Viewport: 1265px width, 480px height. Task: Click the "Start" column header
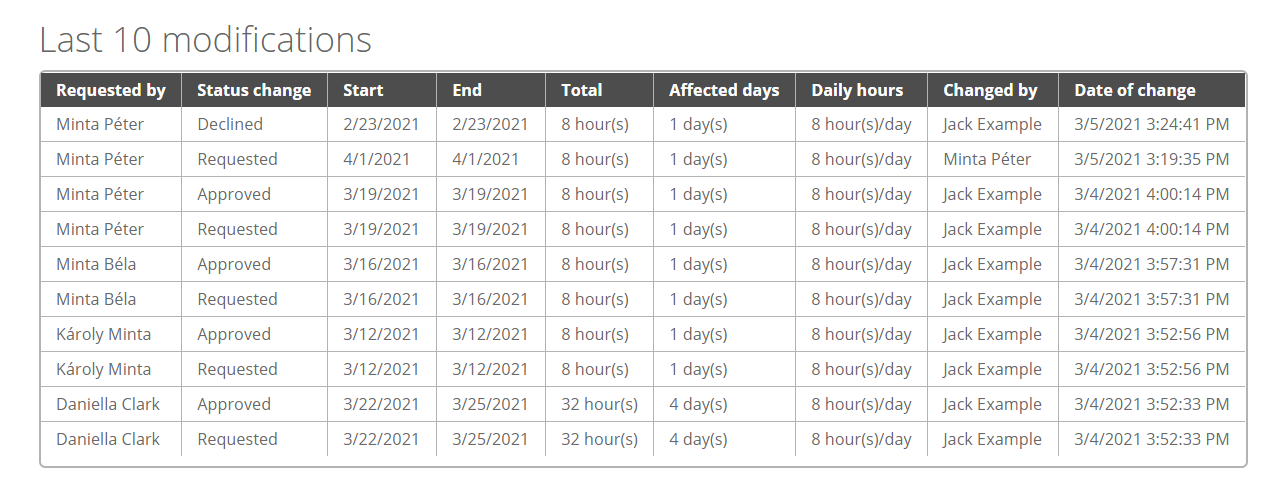pyautogui.click(x=363, y=90)
